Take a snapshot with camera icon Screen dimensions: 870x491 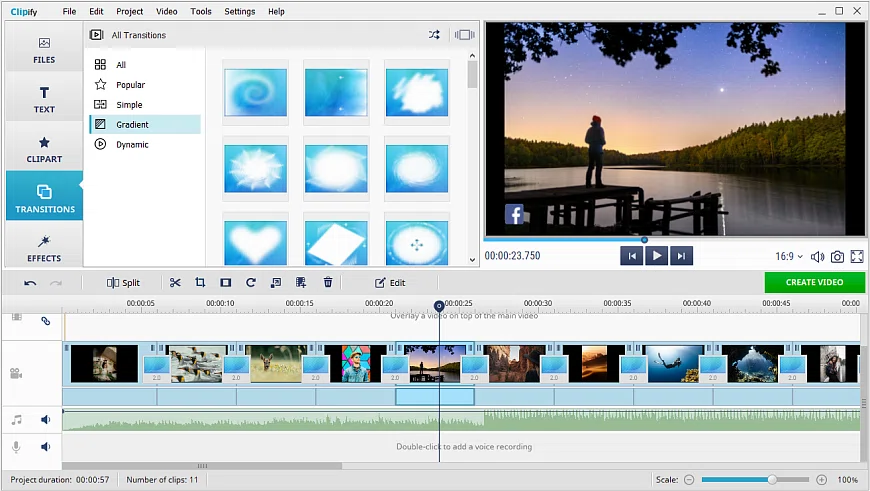click(x=837, y=257)
